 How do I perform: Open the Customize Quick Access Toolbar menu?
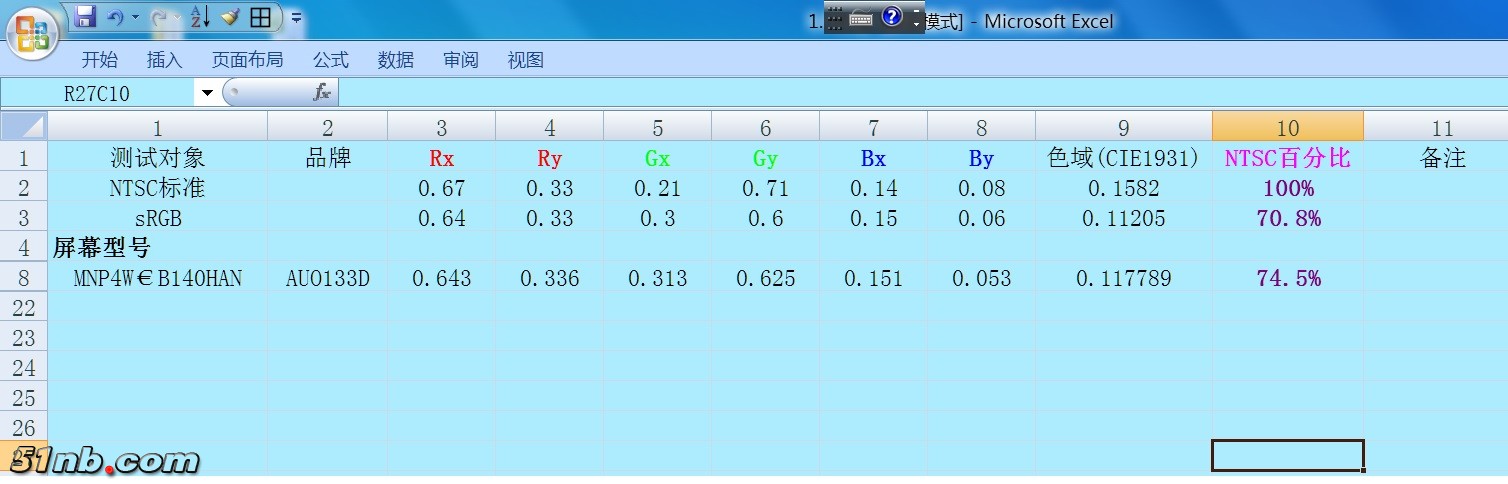click(297, 18)
